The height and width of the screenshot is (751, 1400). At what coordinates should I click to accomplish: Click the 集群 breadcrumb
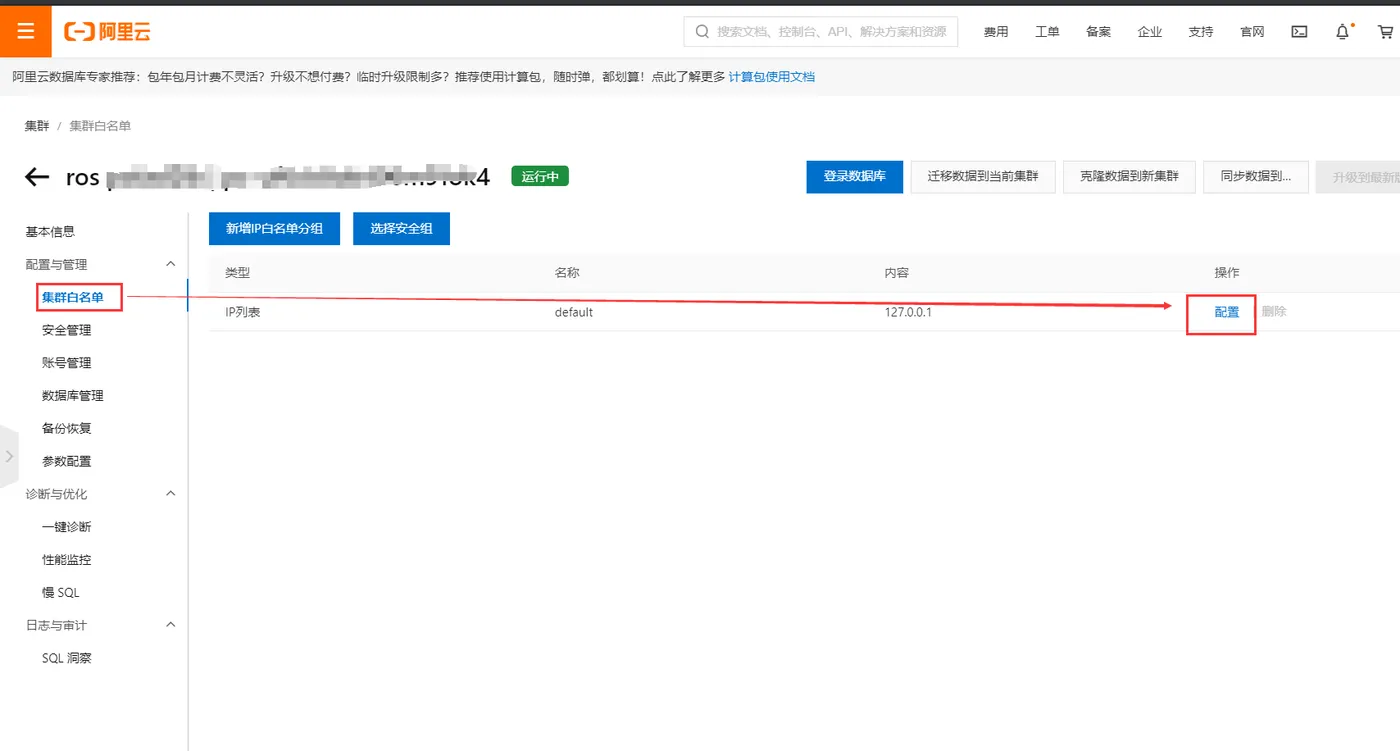pyautogui.click(x=37, y=126)
